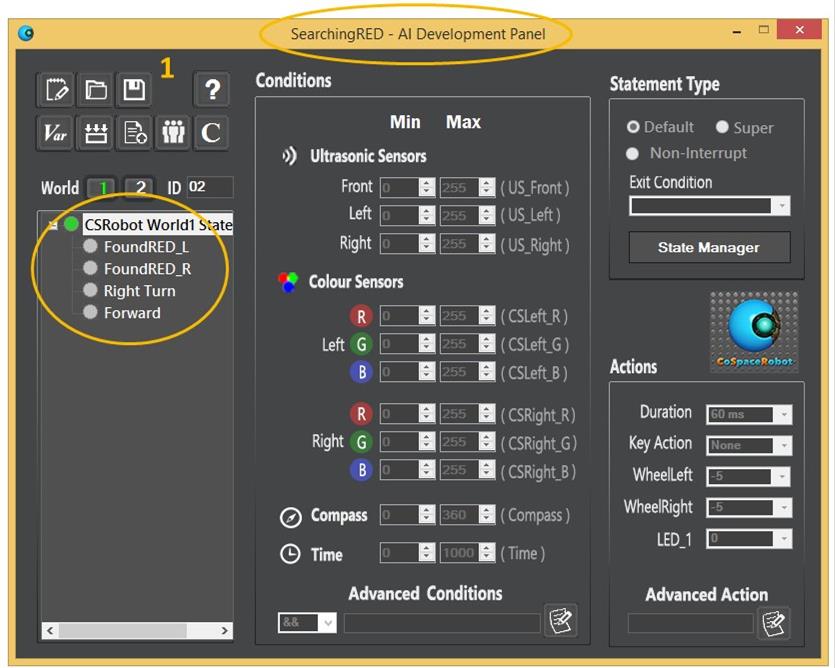Open the WheelLeft value dropdown

(783, 477)
